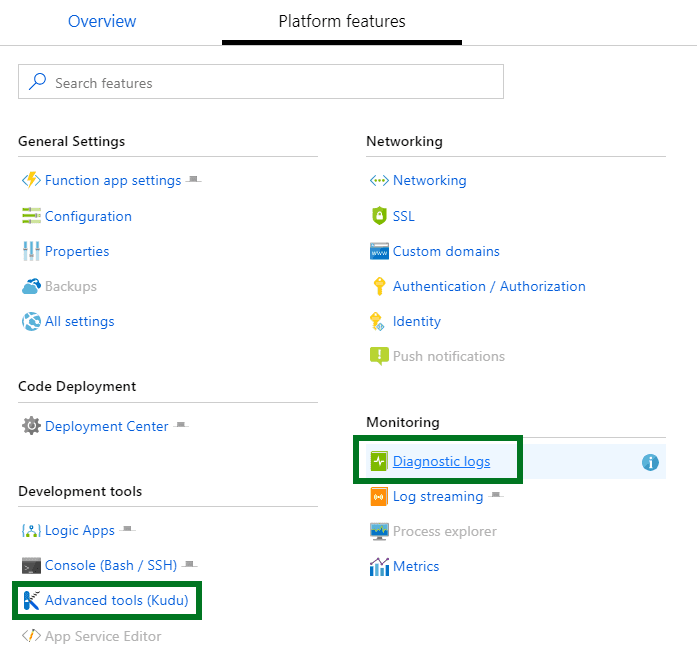
Task: Click the Monitoring section heading
Action: click(x=403, y=422)
